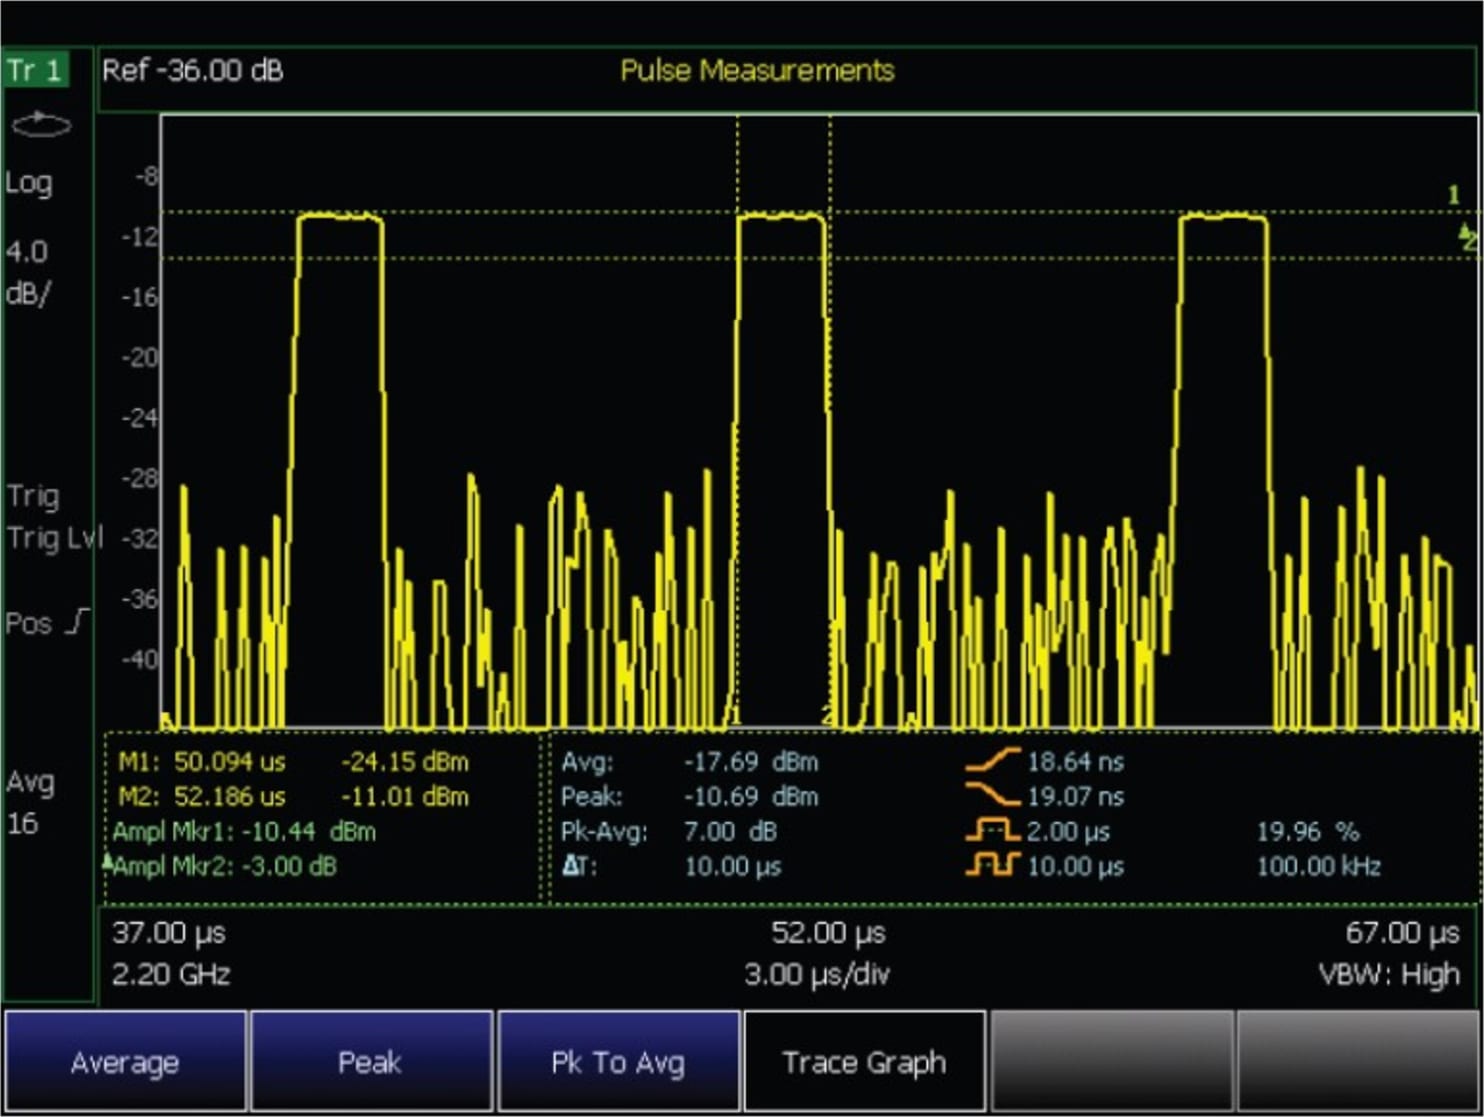This screenshot has width=1484, height=1117.
Task: Switch to the Trace Graph view
Action: 864,1062
